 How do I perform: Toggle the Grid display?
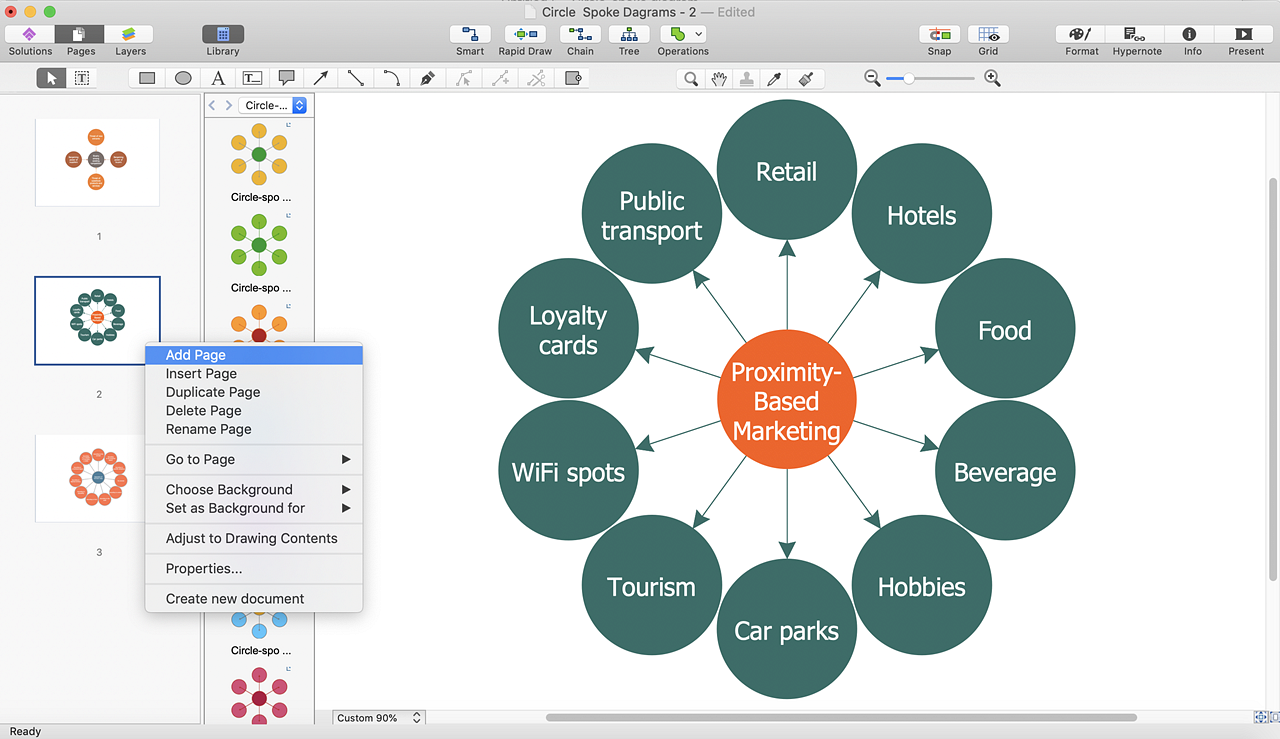[987, 40]
